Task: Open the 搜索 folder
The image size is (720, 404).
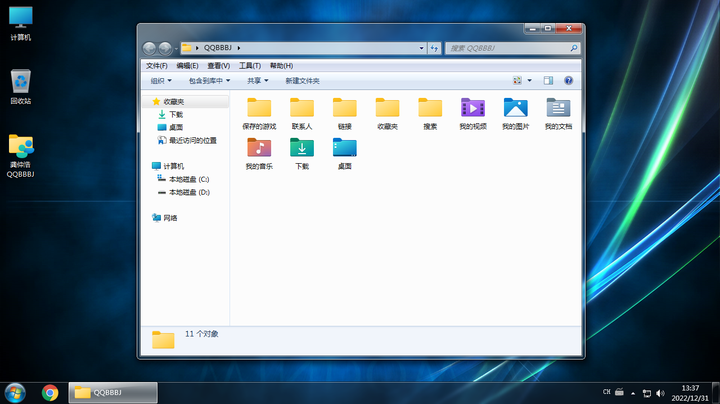Action: 430,114
